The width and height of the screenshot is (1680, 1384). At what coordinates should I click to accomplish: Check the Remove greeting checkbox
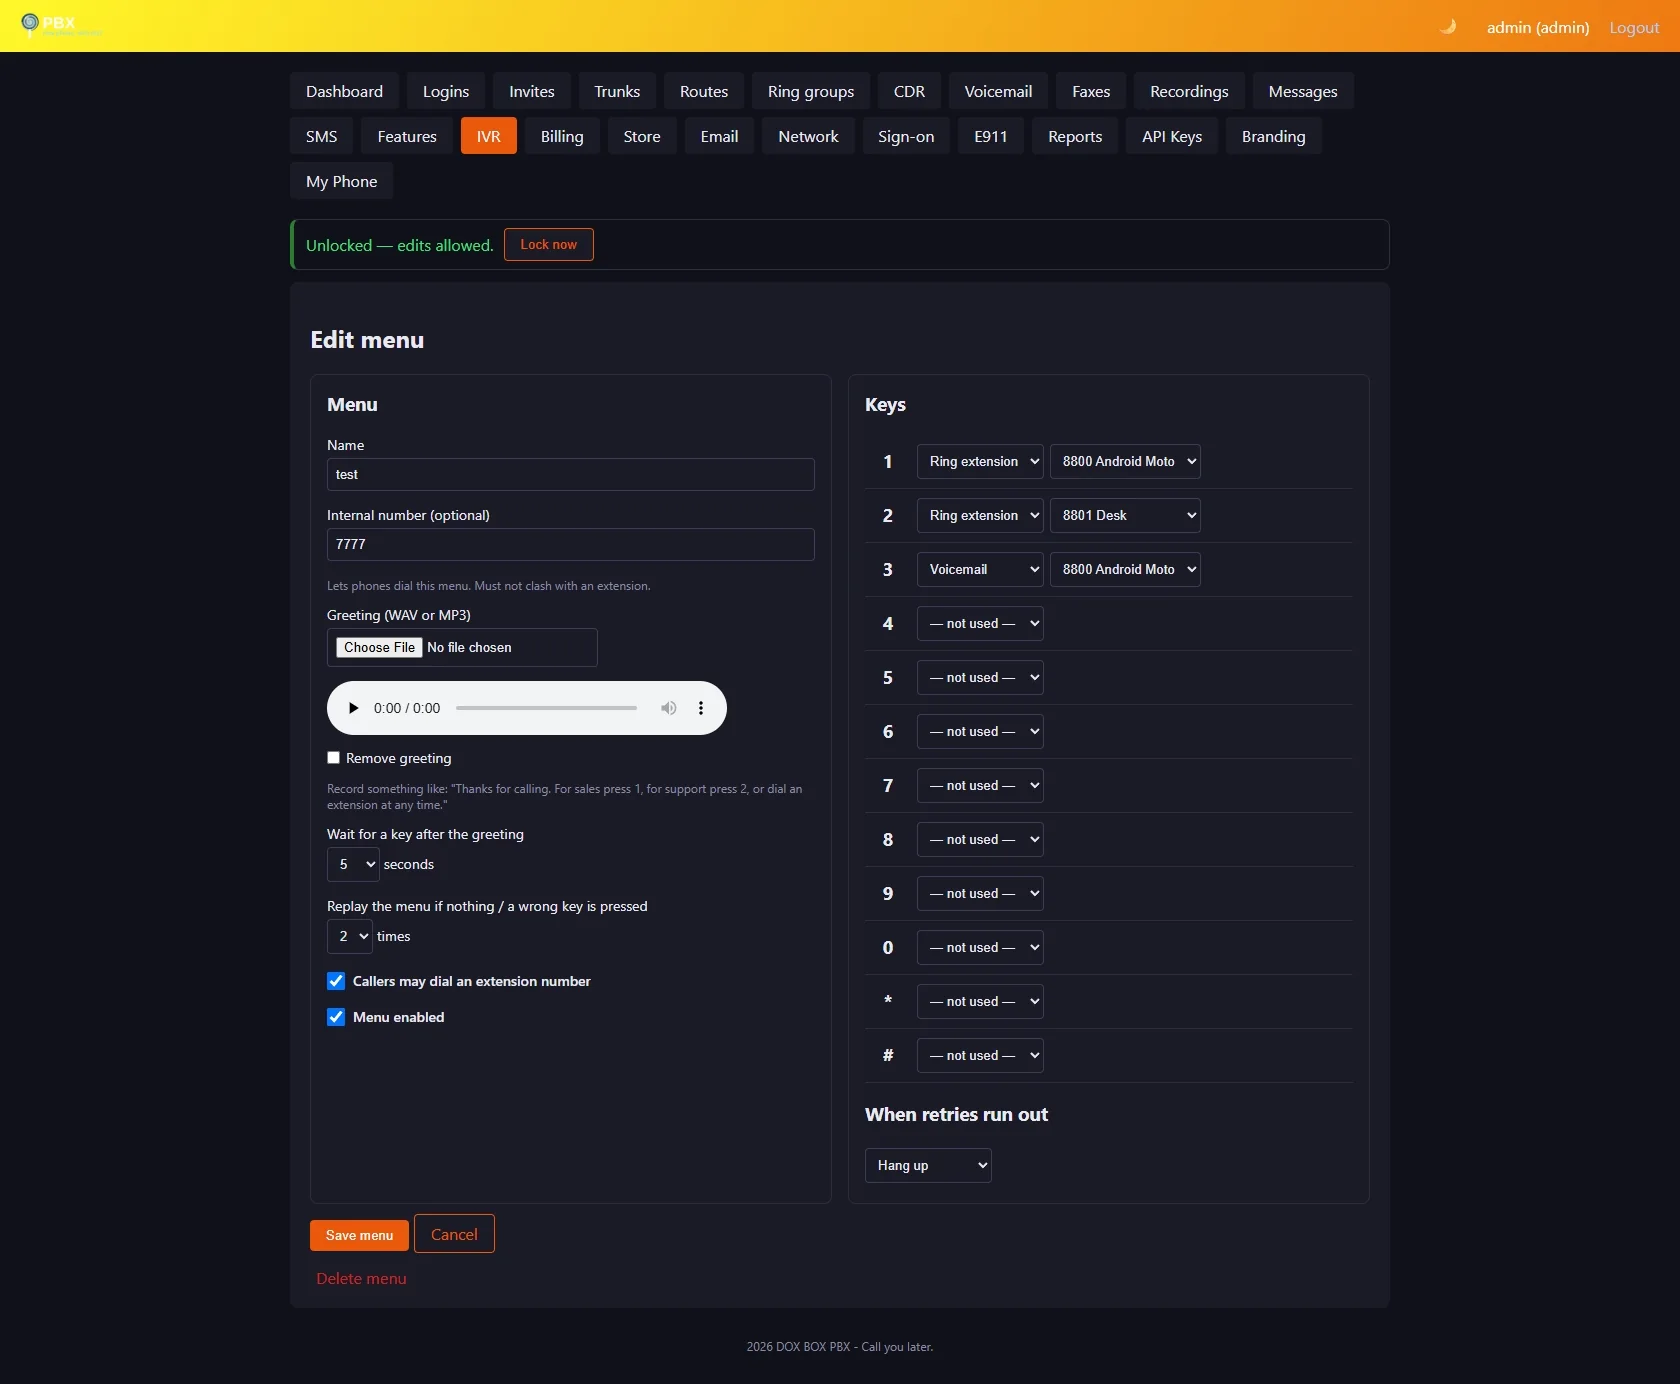(x=334, y=758)
